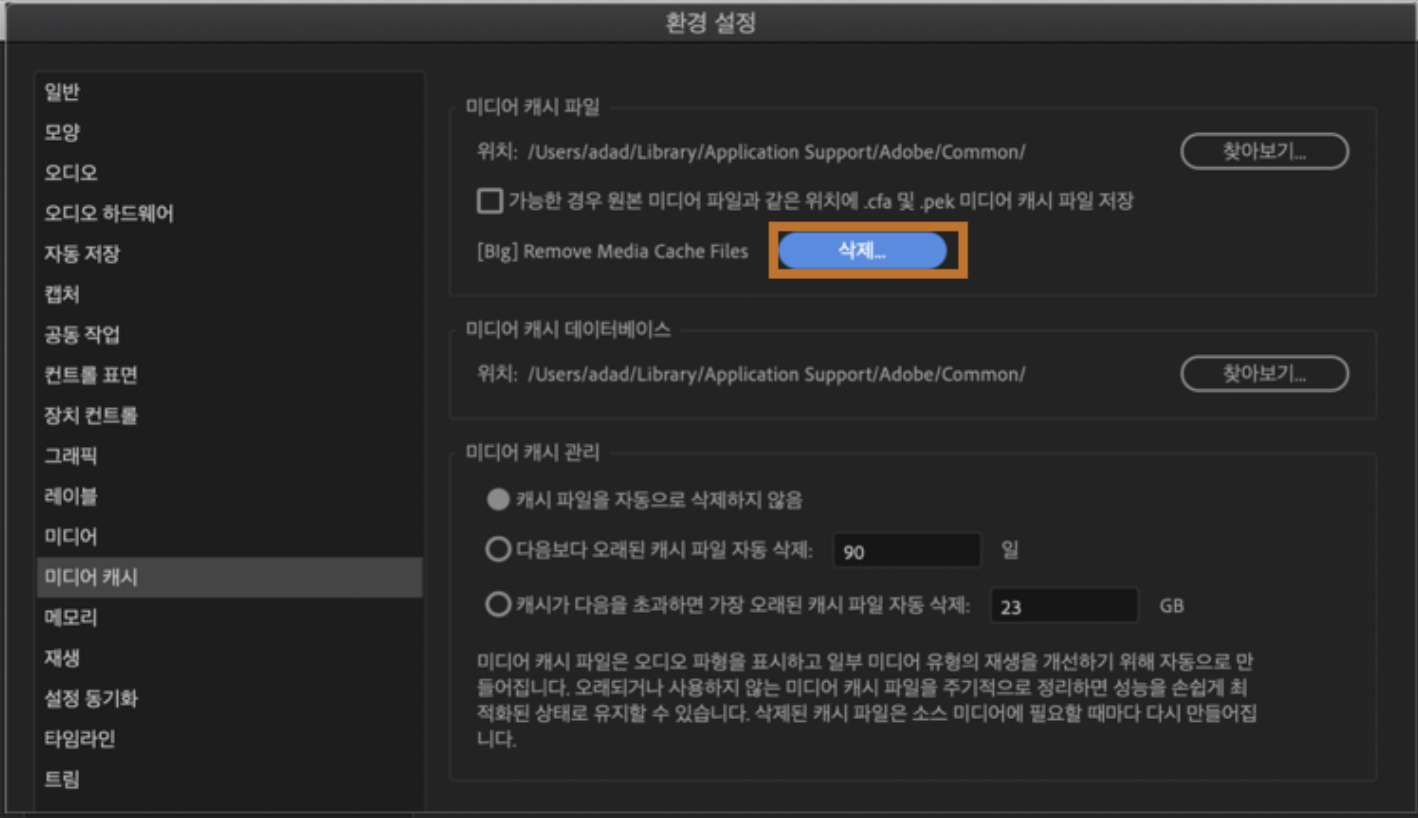The width and height of the screenshot is (1418, 818).
Task: Click the highlighted 삭제 button to remove media cache files
Action: 866,251
